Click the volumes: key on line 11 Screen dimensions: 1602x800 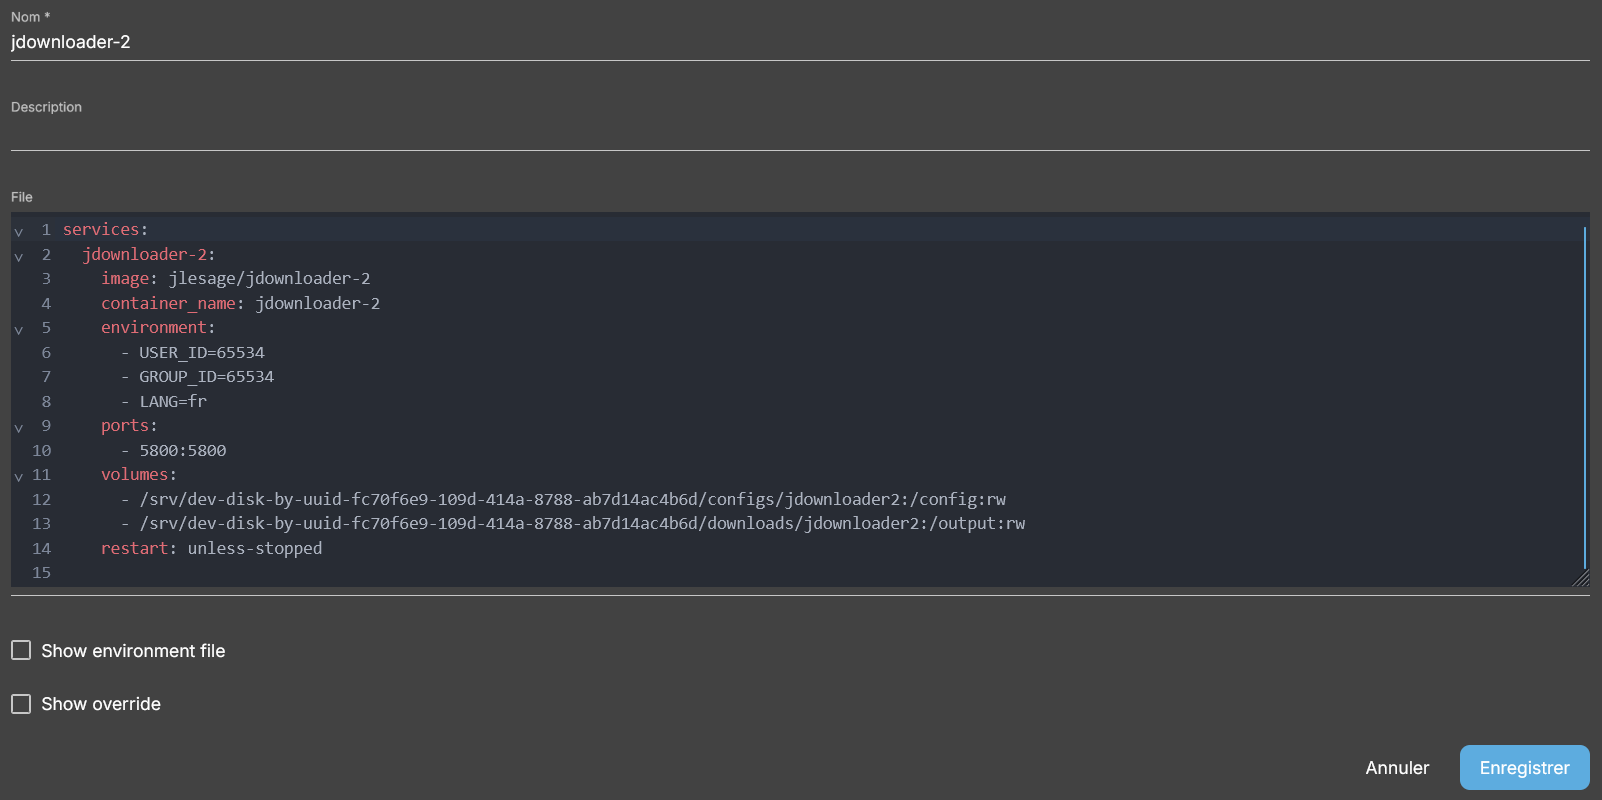click(139, 475)
